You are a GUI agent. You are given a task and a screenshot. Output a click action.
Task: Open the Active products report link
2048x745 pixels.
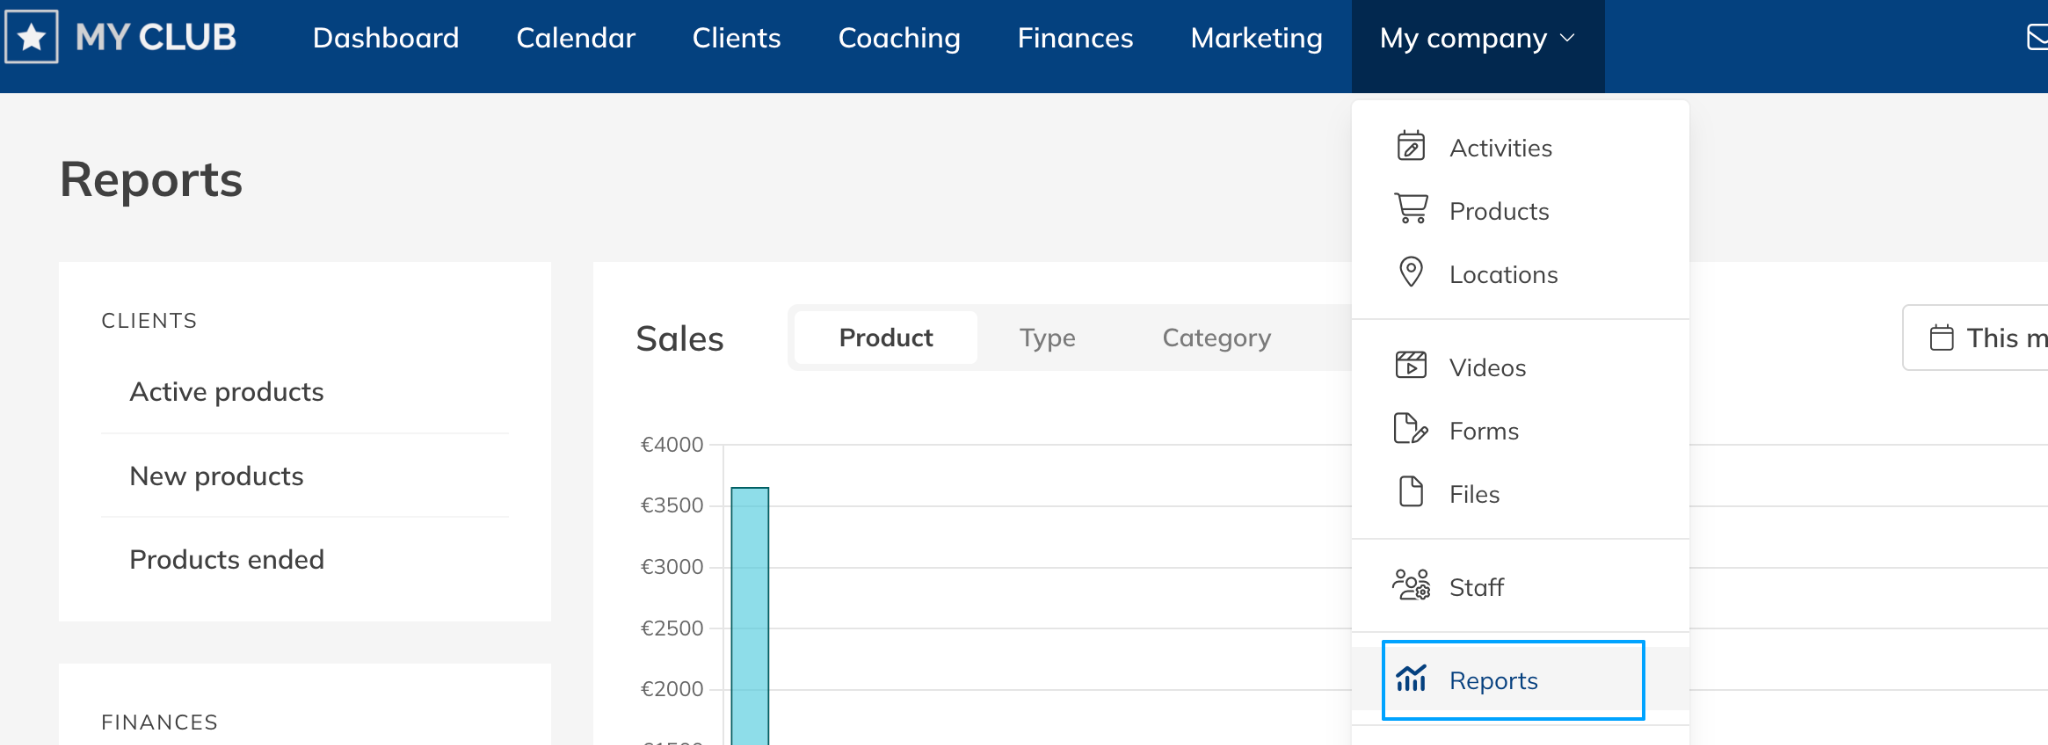(227, 392)
